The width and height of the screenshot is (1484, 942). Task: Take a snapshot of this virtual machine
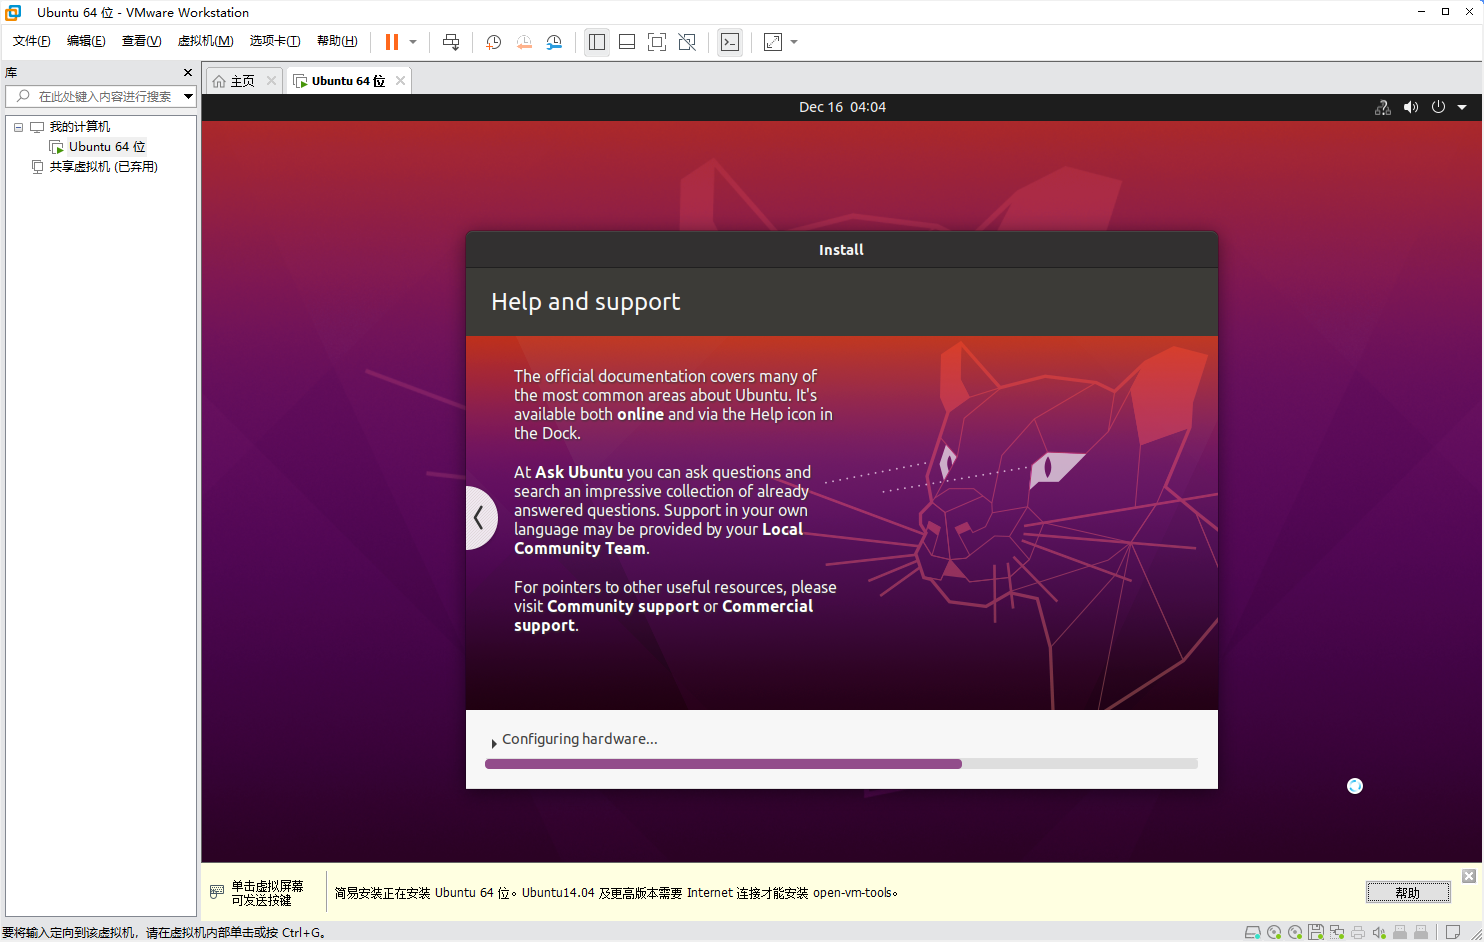493,42
